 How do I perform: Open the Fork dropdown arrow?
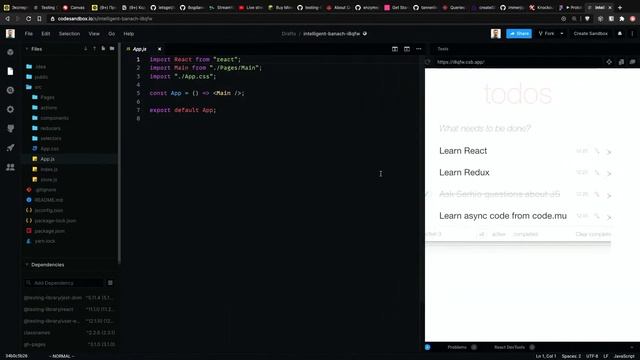click(x=562, y=33)
